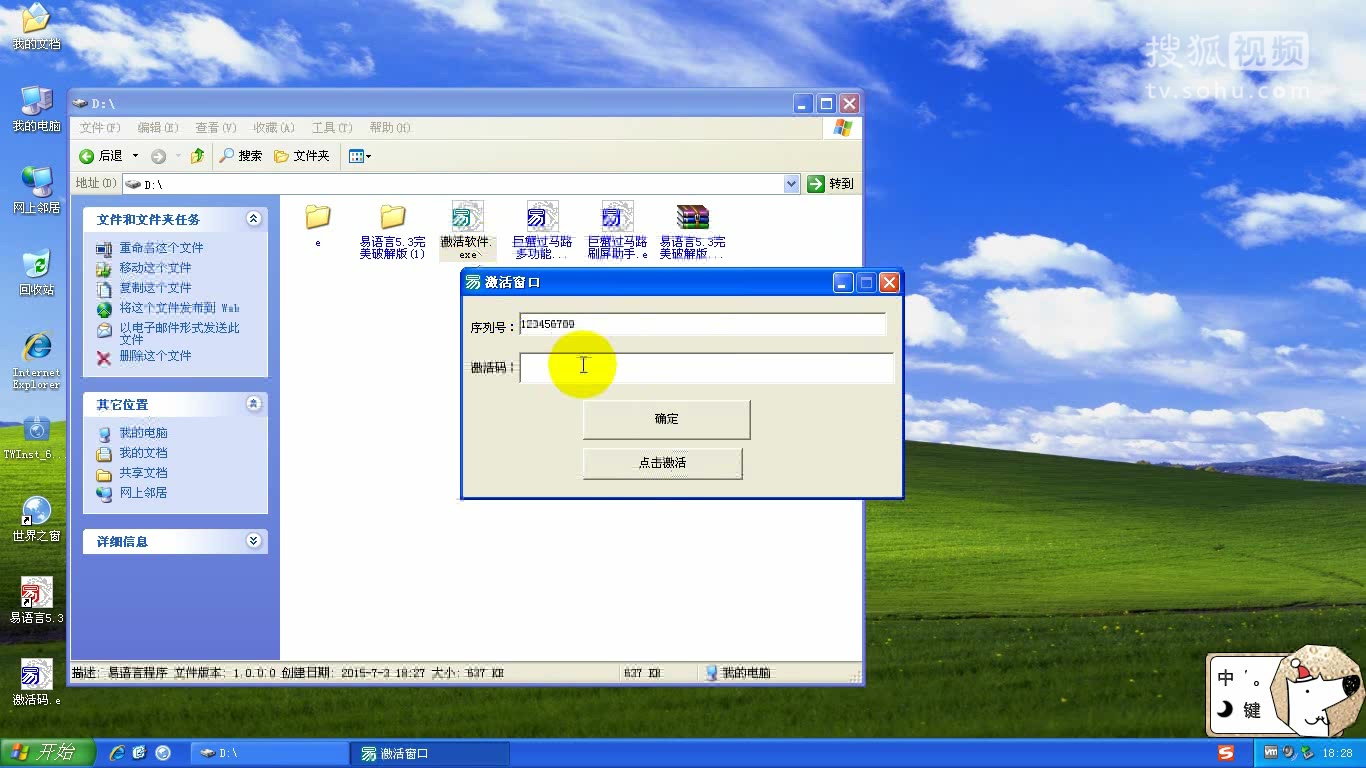
Task: Click the 转到 Go button
Action: point(830,184)
